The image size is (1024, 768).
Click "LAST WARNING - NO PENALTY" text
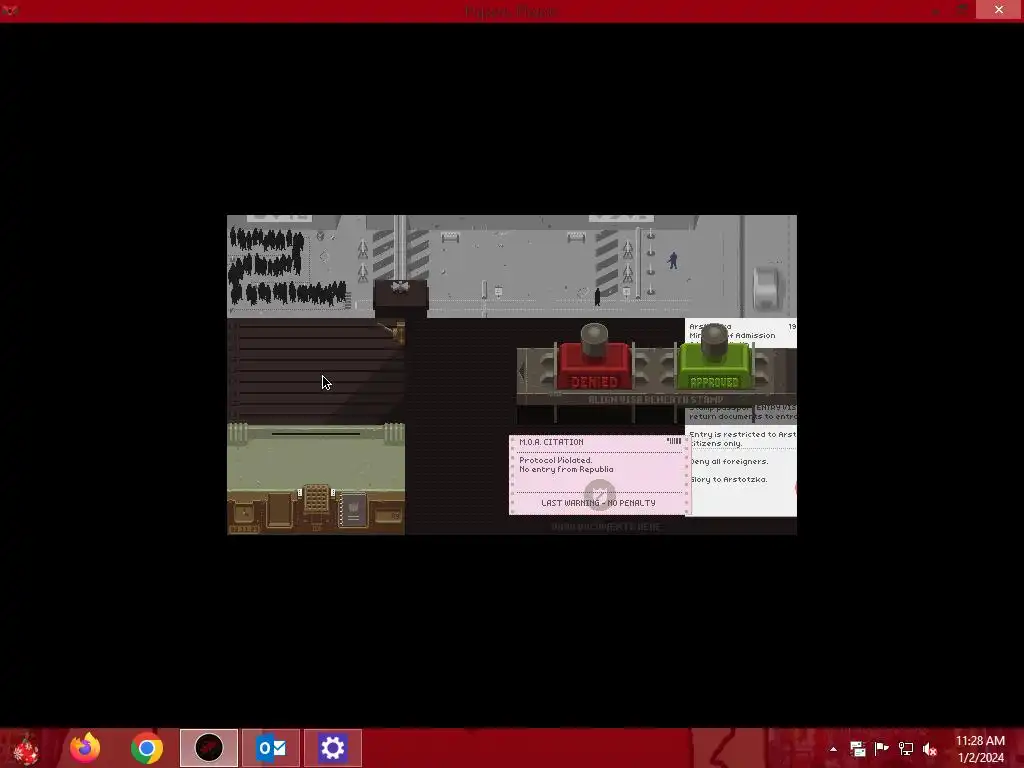point(598,503)
